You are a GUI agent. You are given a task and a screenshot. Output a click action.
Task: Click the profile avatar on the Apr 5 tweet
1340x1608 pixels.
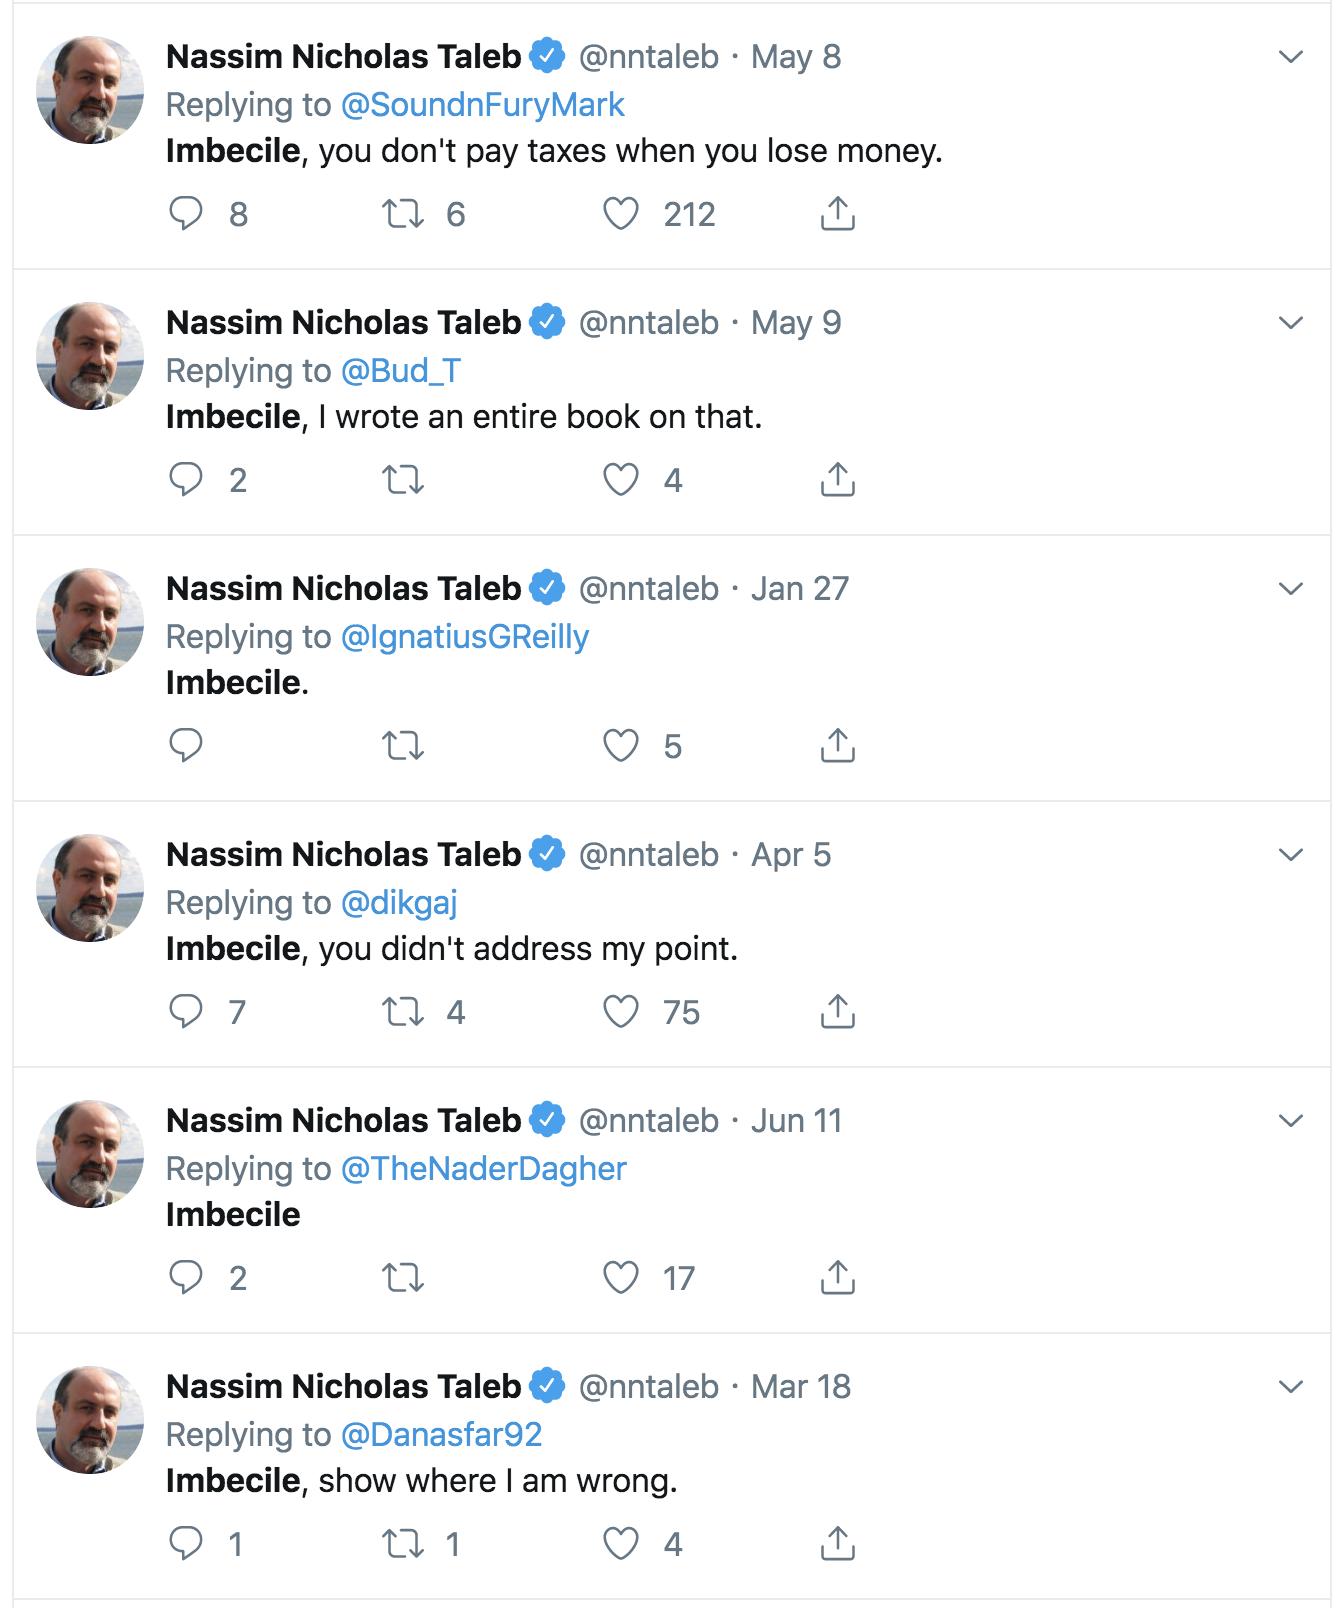click(90, 888)
